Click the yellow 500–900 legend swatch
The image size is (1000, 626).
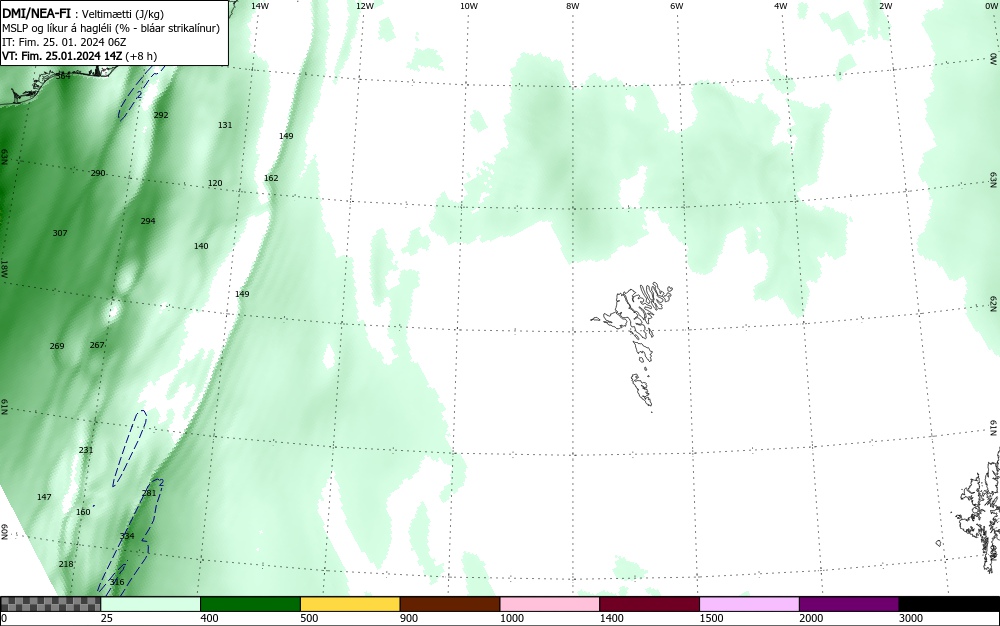350,604
